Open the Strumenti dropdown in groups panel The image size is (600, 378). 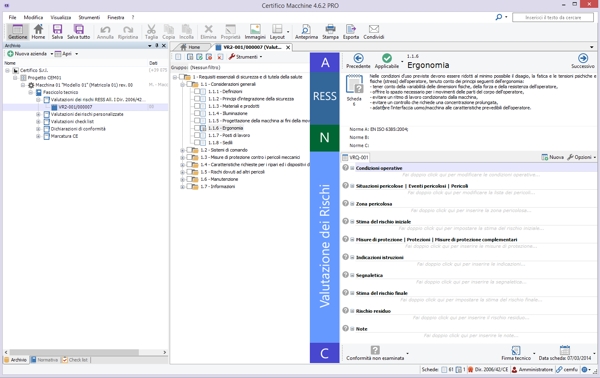pyautogui.click(x=246, y=57)
